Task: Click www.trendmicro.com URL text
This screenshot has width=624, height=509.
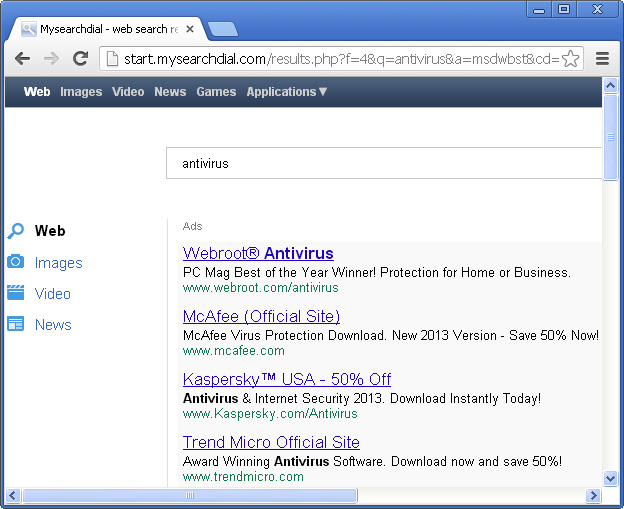Action: [x=243, y=476]
